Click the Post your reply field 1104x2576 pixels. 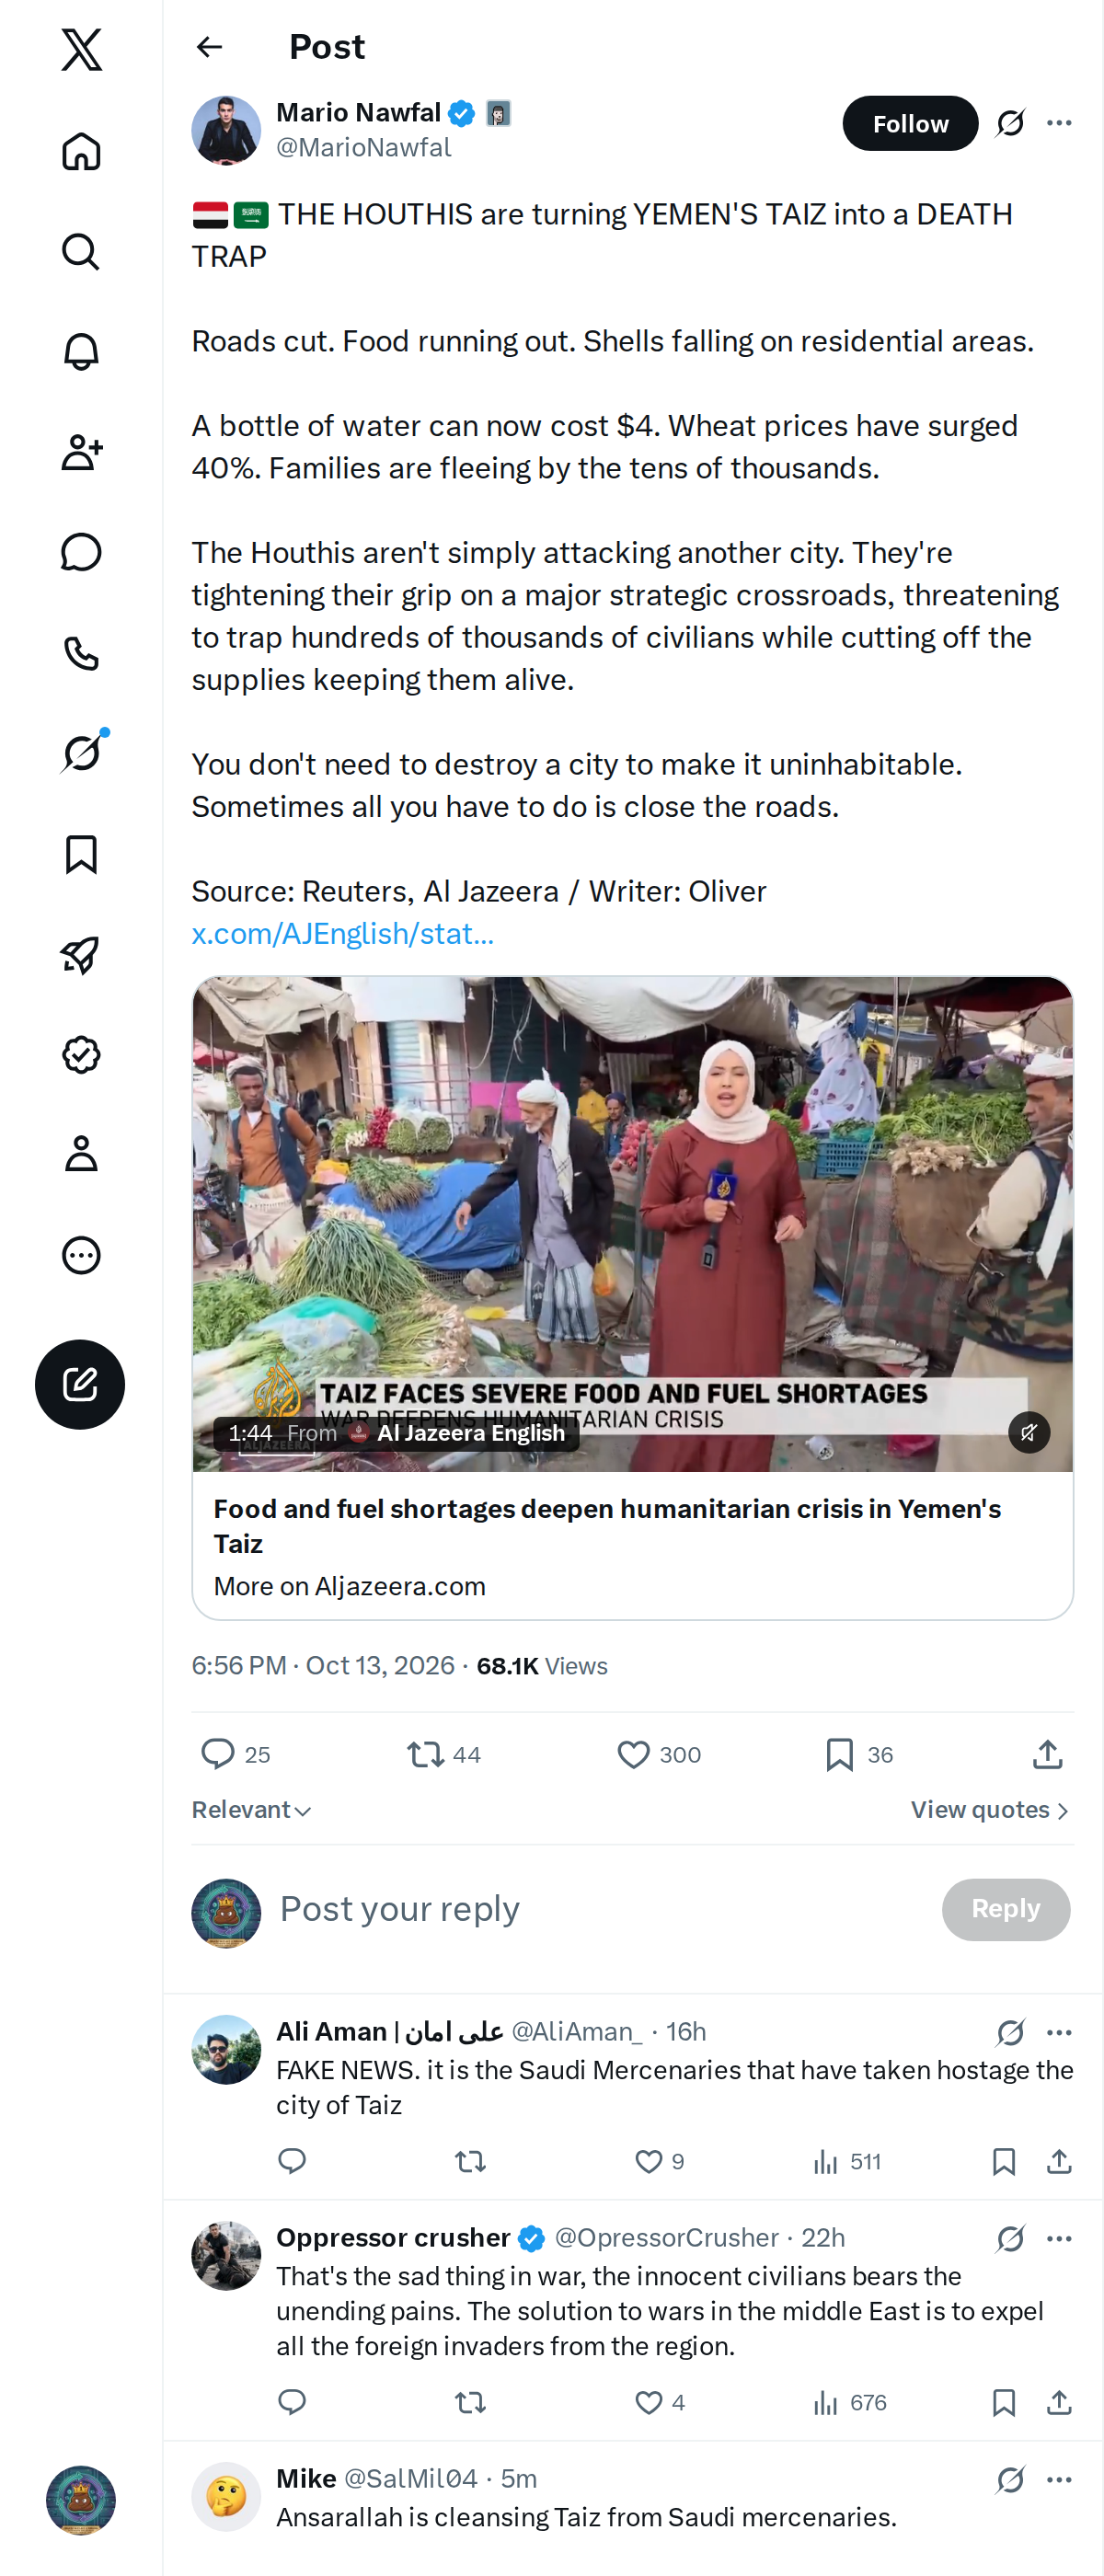pos(600,1909)
